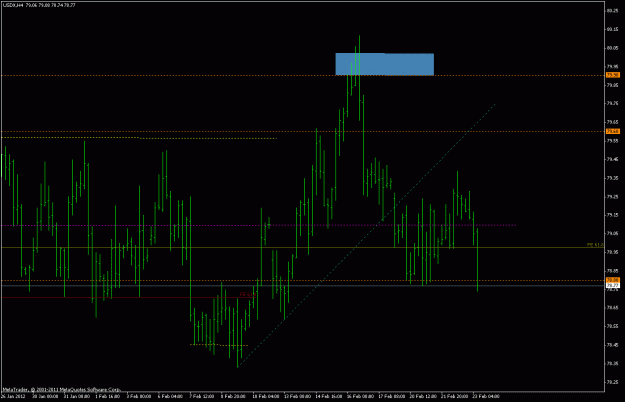This screenshot has height=402, width=625.
Task: Click the 79.35 label on the price axis
Action: [x=612, y=178]
